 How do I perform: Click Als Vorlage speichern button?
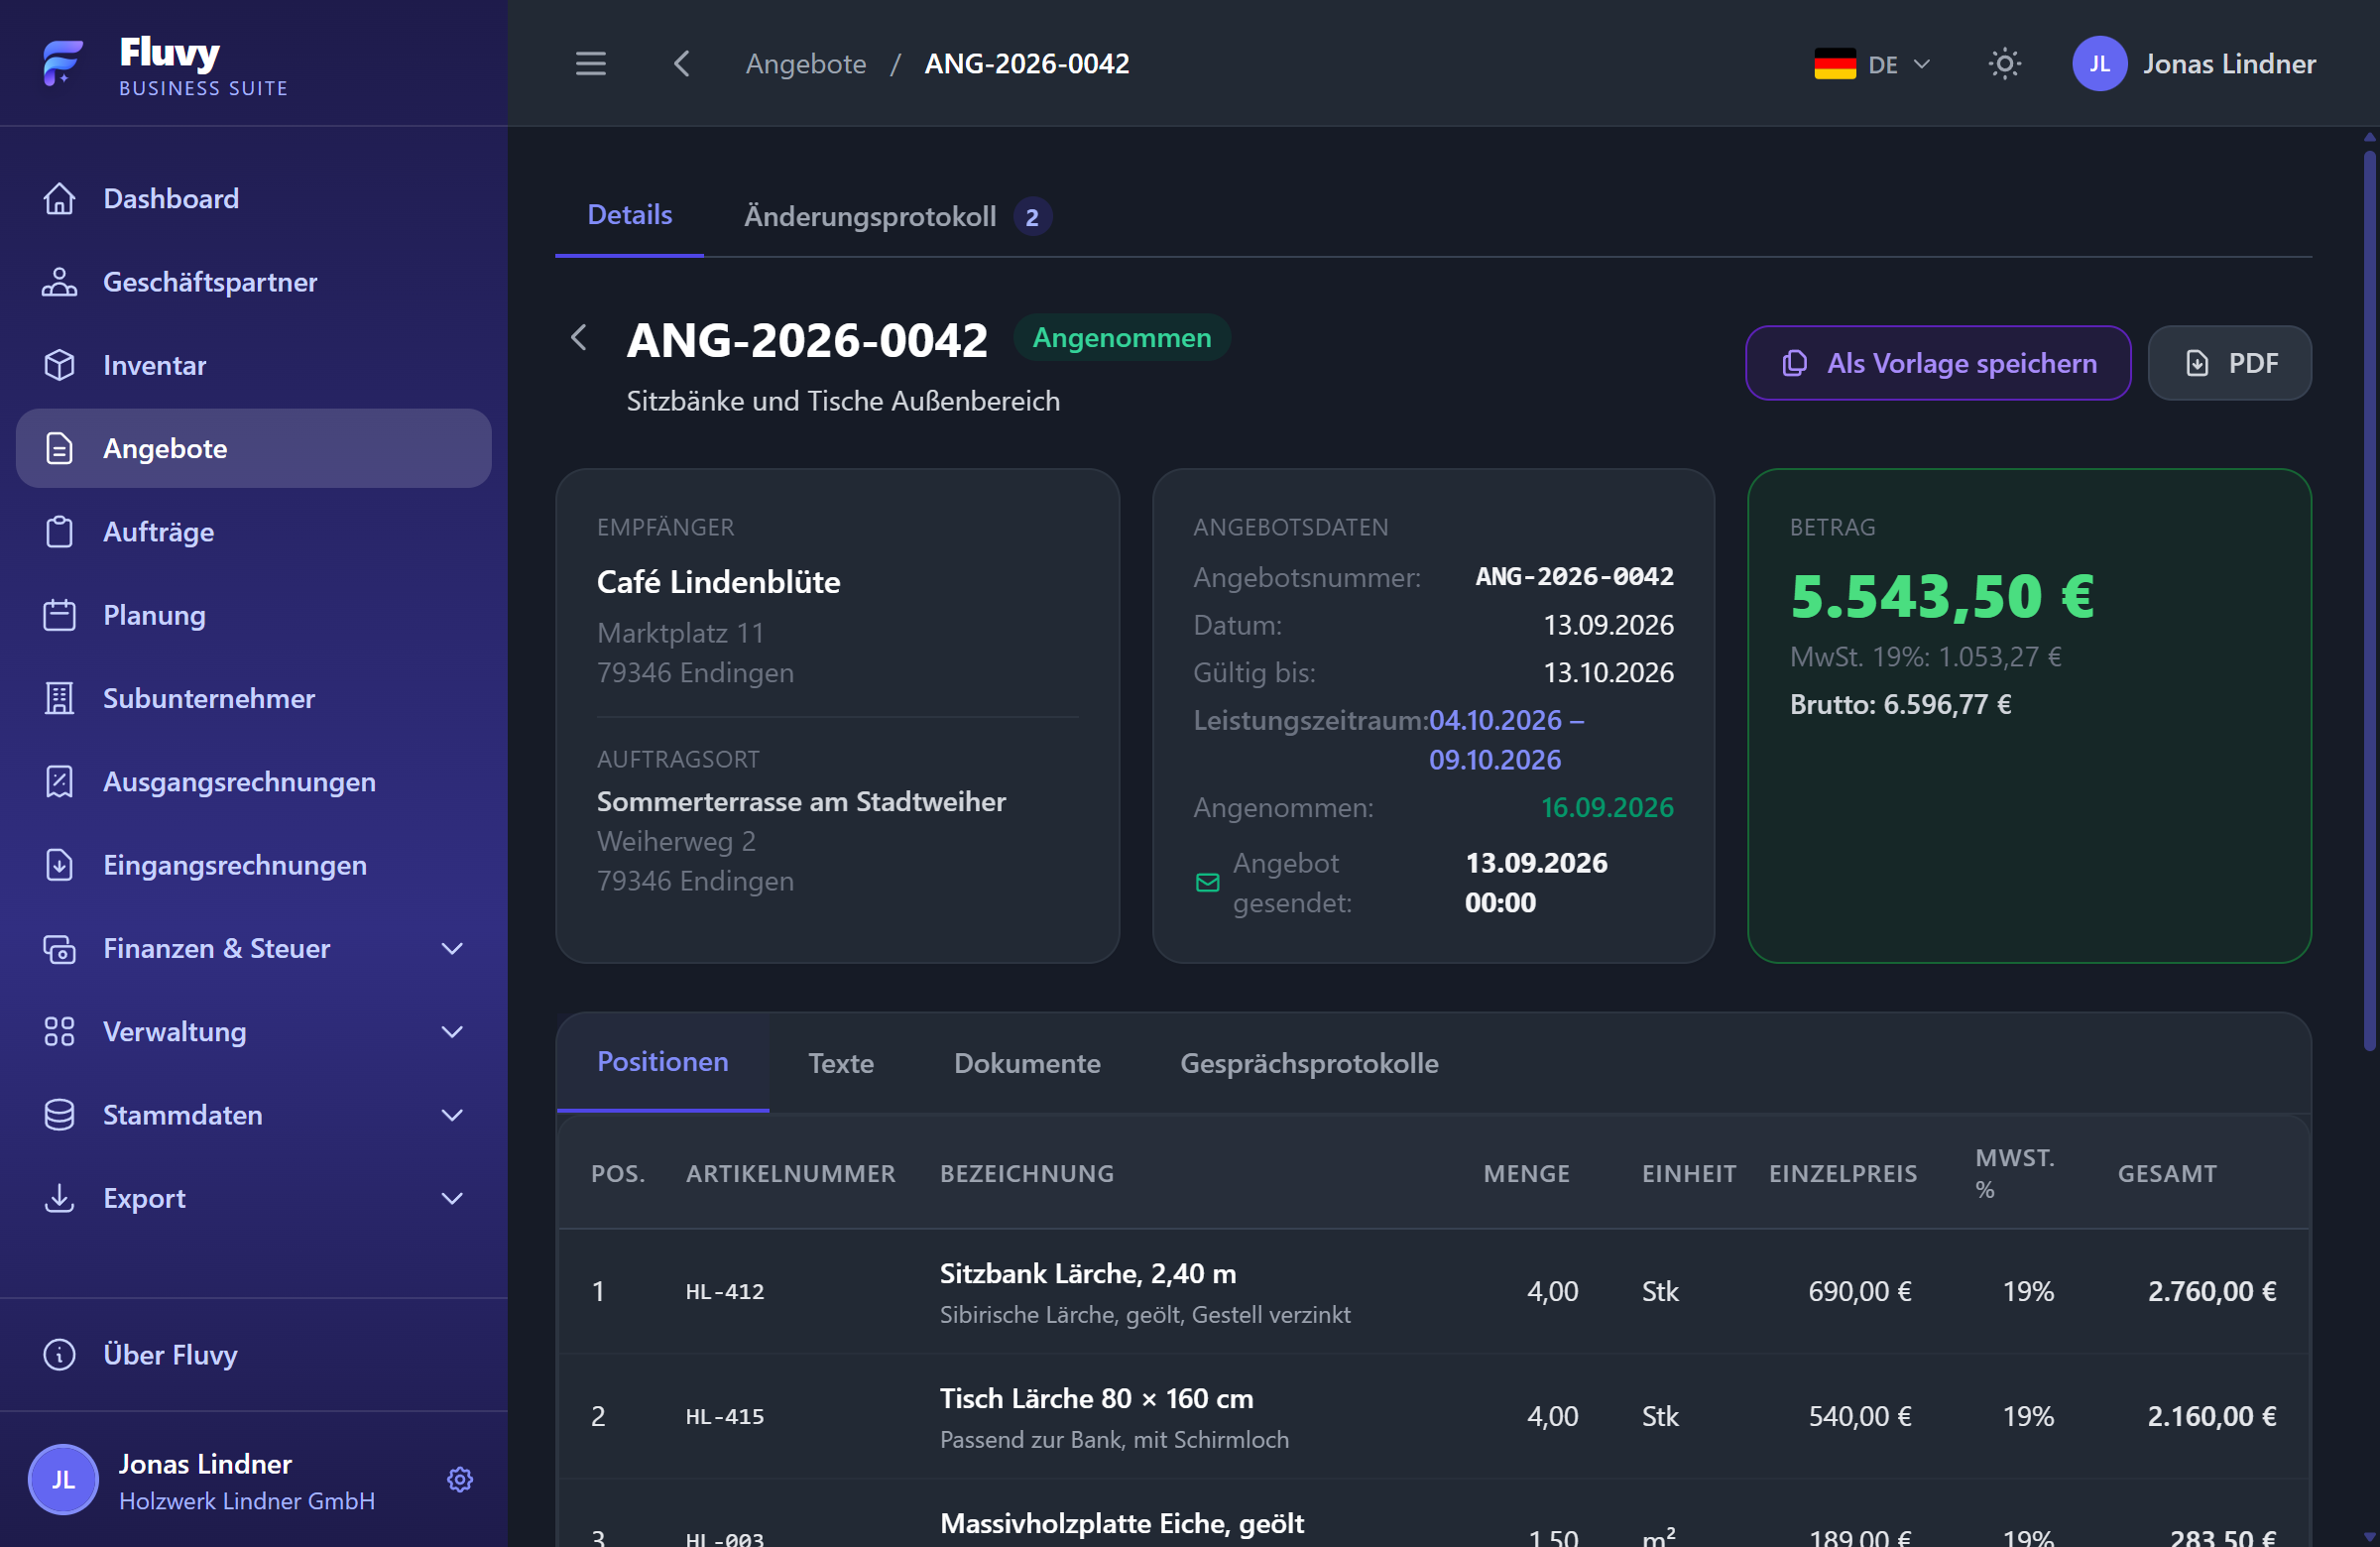[1938, 363]
